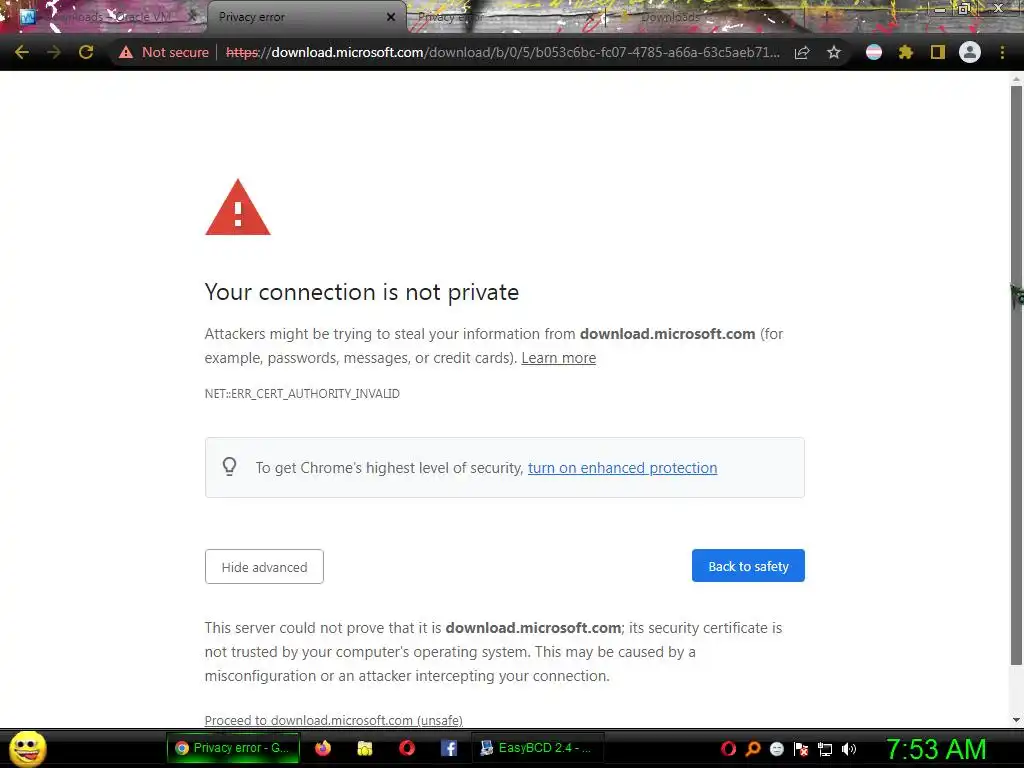Click the scrollbar down arrow
The width and height of the screenshot is (1024, 768).
pyautogui.click(x=1016, y=720)
